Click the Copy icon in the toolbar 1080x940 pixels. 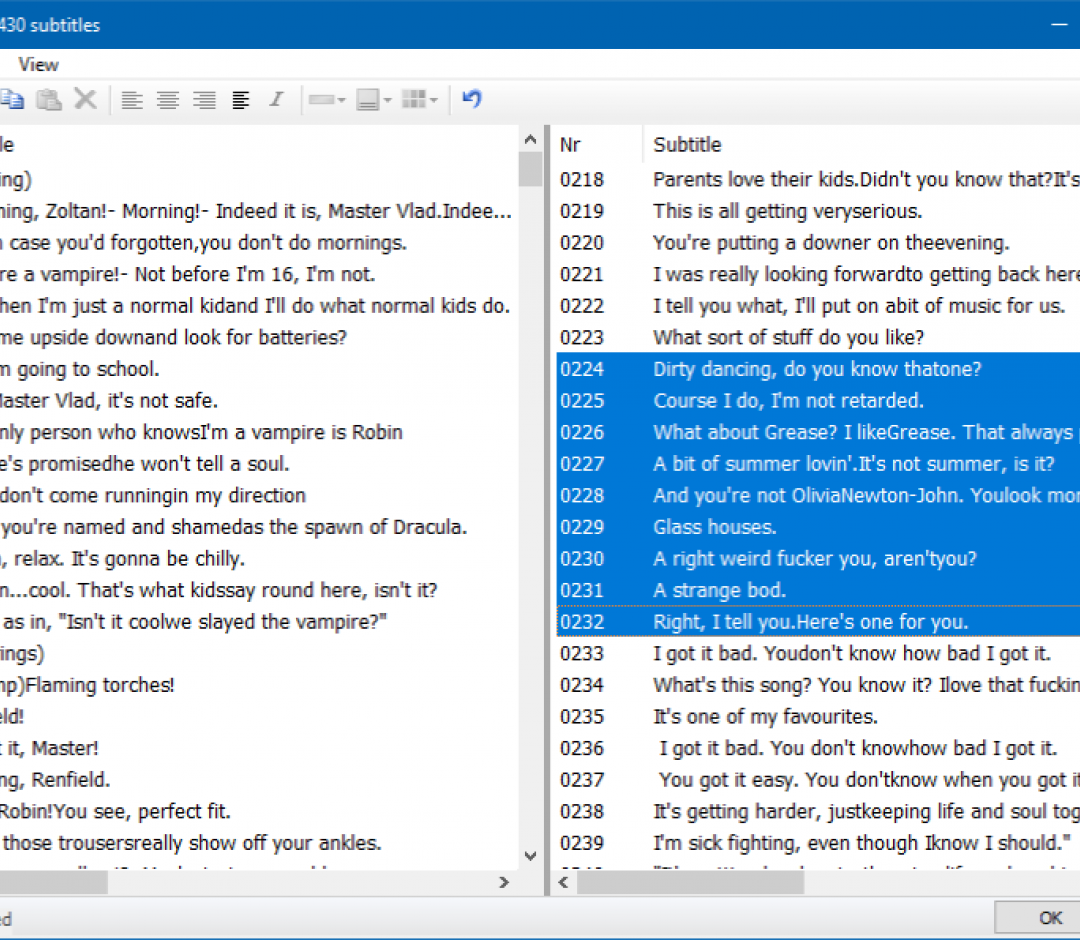coord(12,100)
